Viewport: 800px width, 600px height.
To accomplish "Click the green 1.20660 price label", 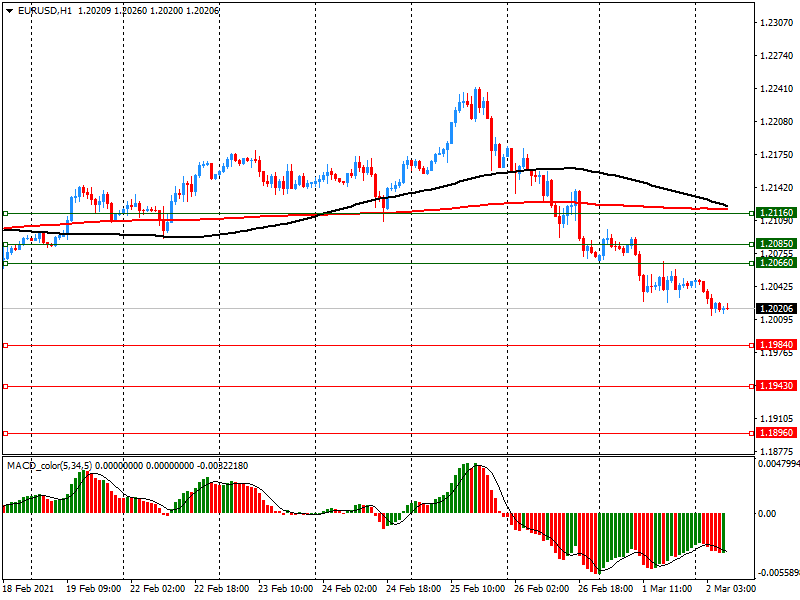I will click(776, 263).
